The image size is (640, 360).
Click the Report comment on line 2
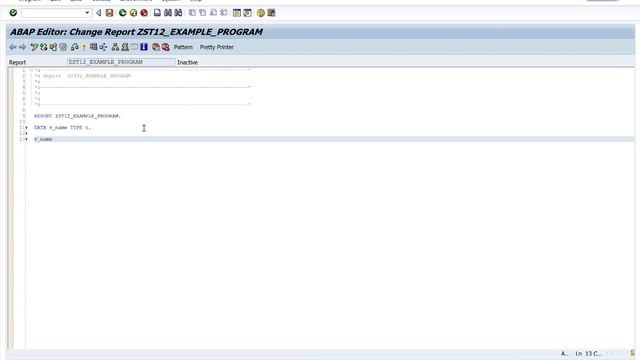pos(83,76)
